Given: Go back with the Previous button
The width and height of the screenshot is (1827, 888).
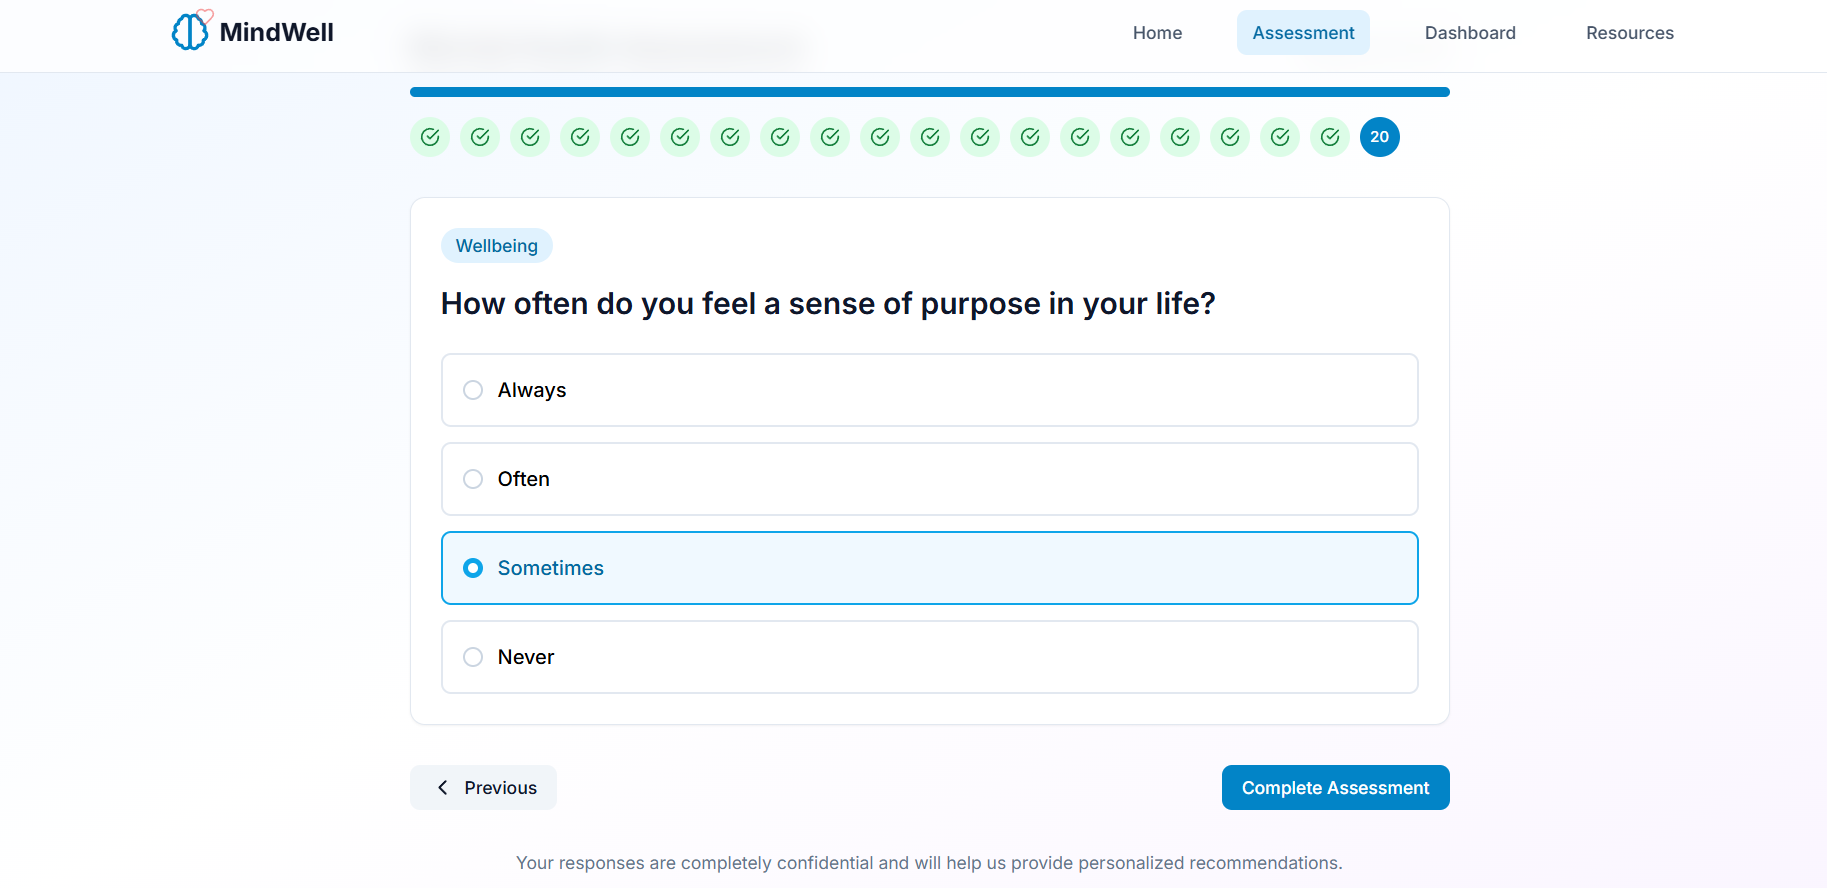Looking at the screenshot, I should 483,788.
